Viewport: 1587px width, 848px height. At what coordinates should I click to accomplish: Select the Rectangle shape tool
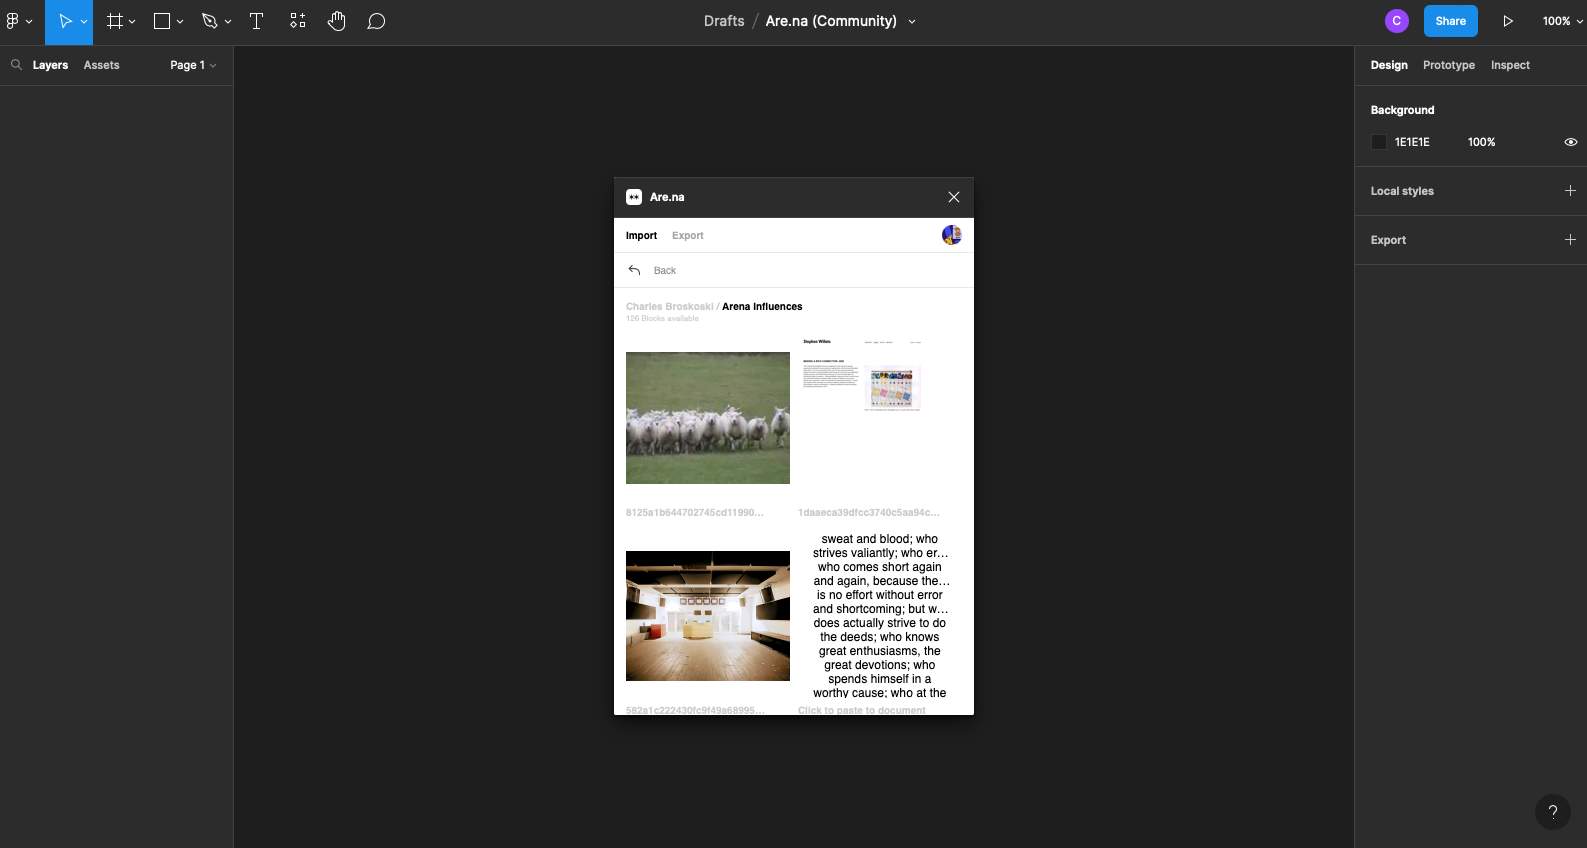click(x=162, y=21)
